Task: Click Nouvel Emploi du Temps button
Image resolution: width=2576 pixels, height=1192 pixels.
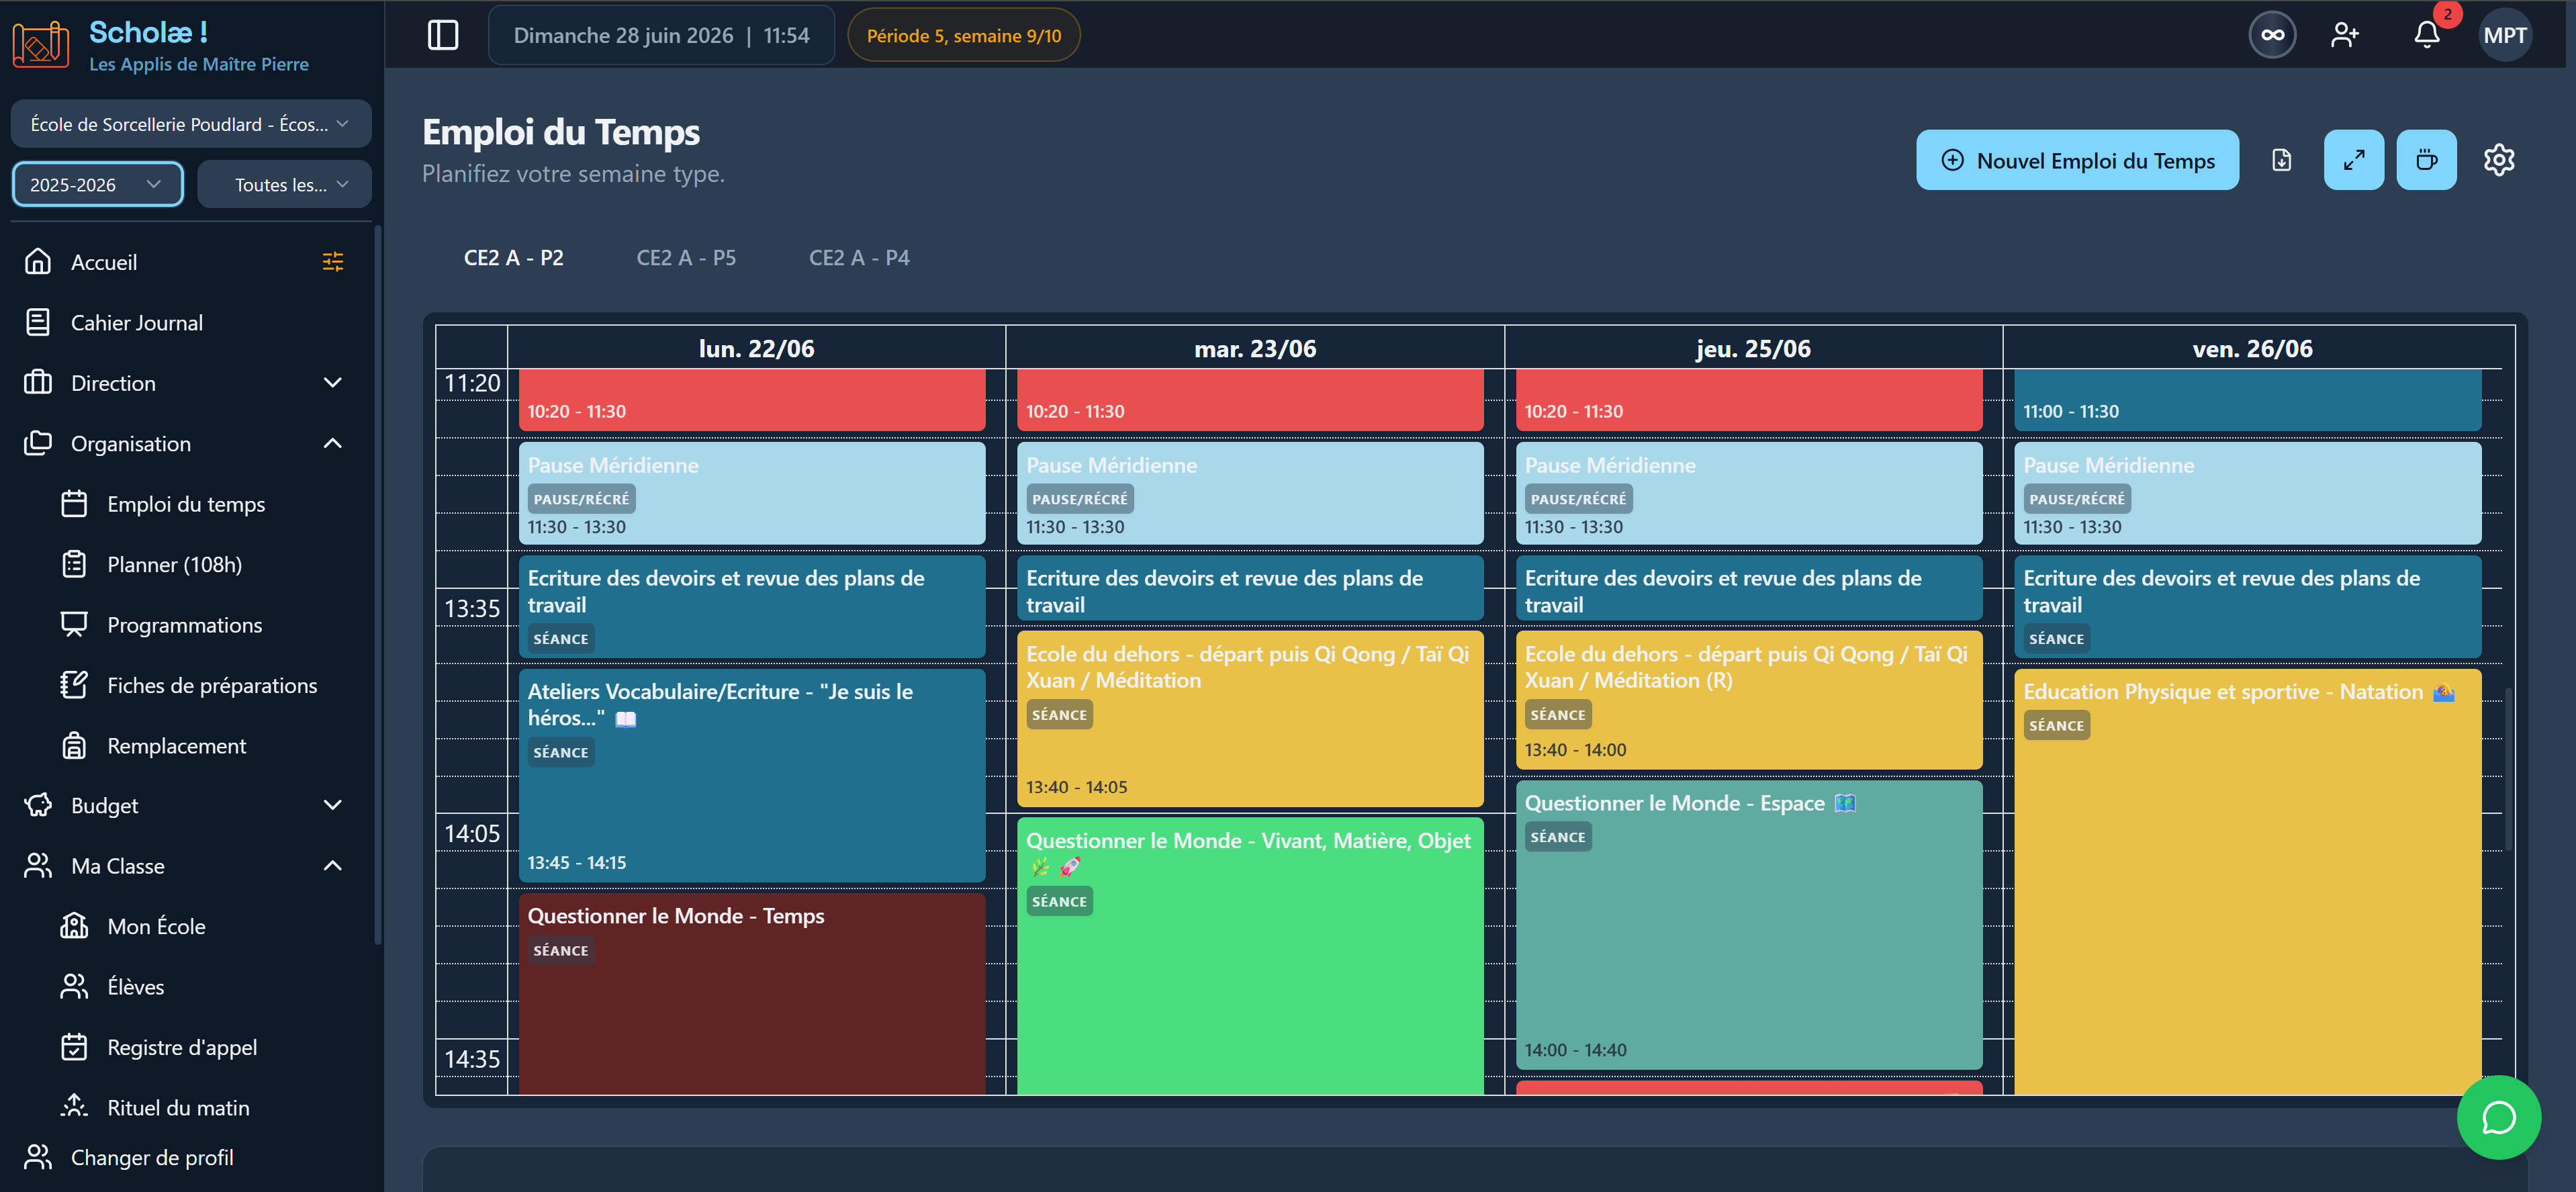Action: [2077, 160]
